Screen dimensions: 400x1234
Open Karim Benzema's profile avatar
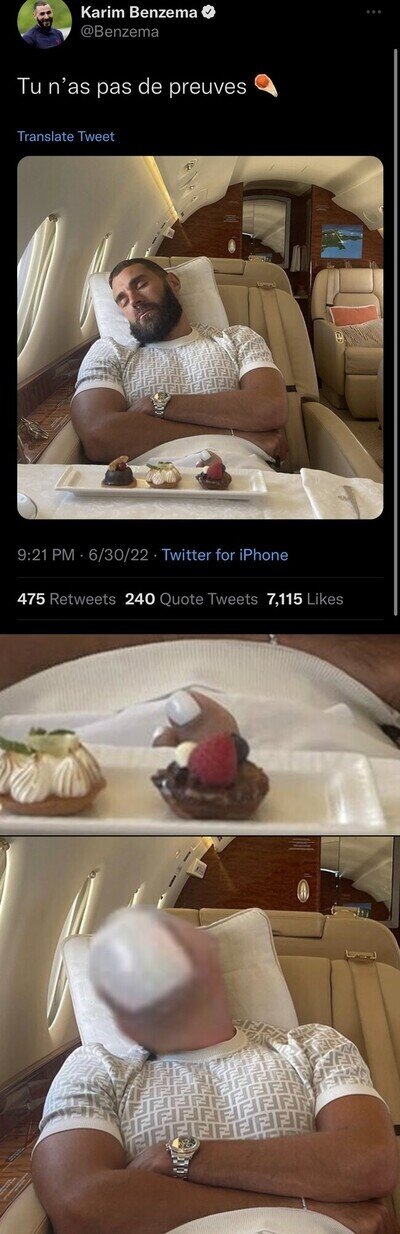click(x=44, y=23)
